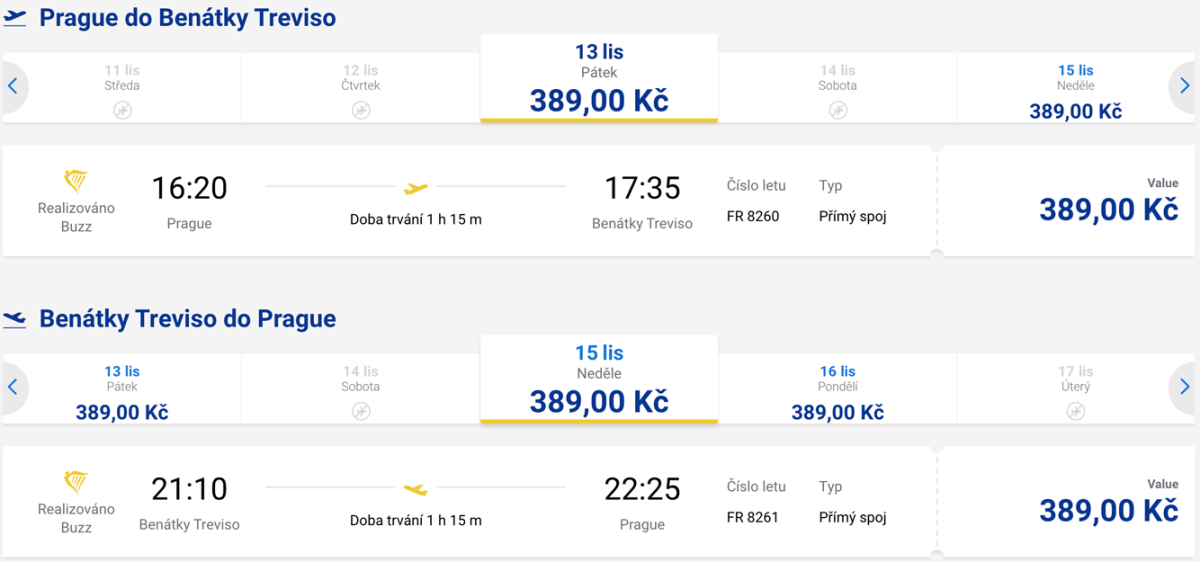Screen dimensions: 1200x562
Task: Click no-flight icon under 11 lis Středa
Action: (x=122, y=110)
